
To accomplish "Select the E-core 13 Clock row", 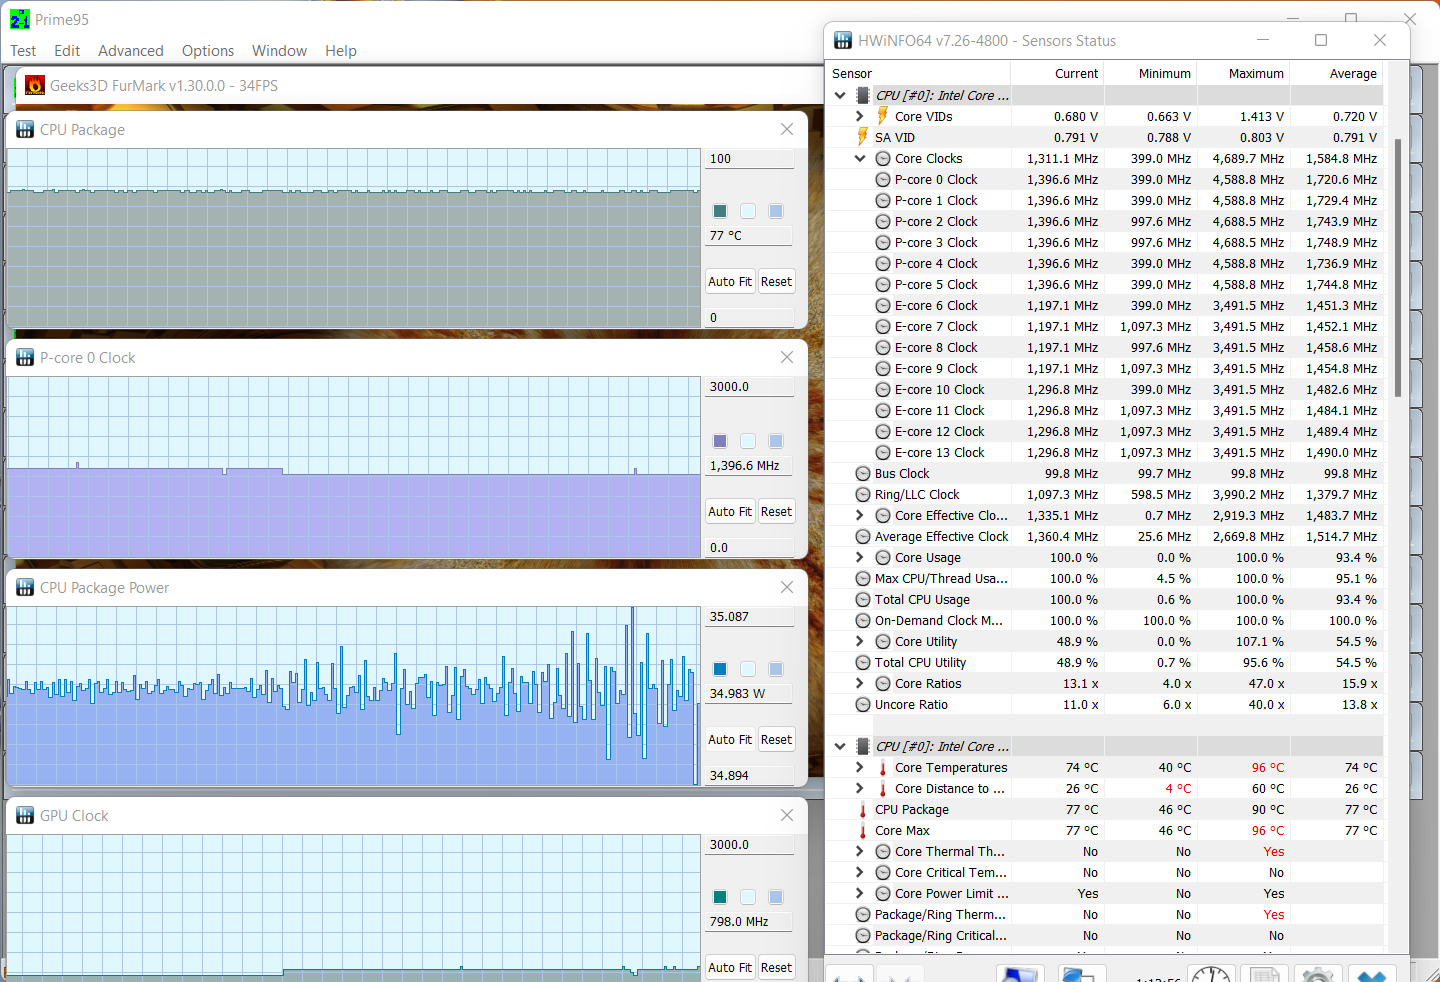I will click(x=1104, y=453).
